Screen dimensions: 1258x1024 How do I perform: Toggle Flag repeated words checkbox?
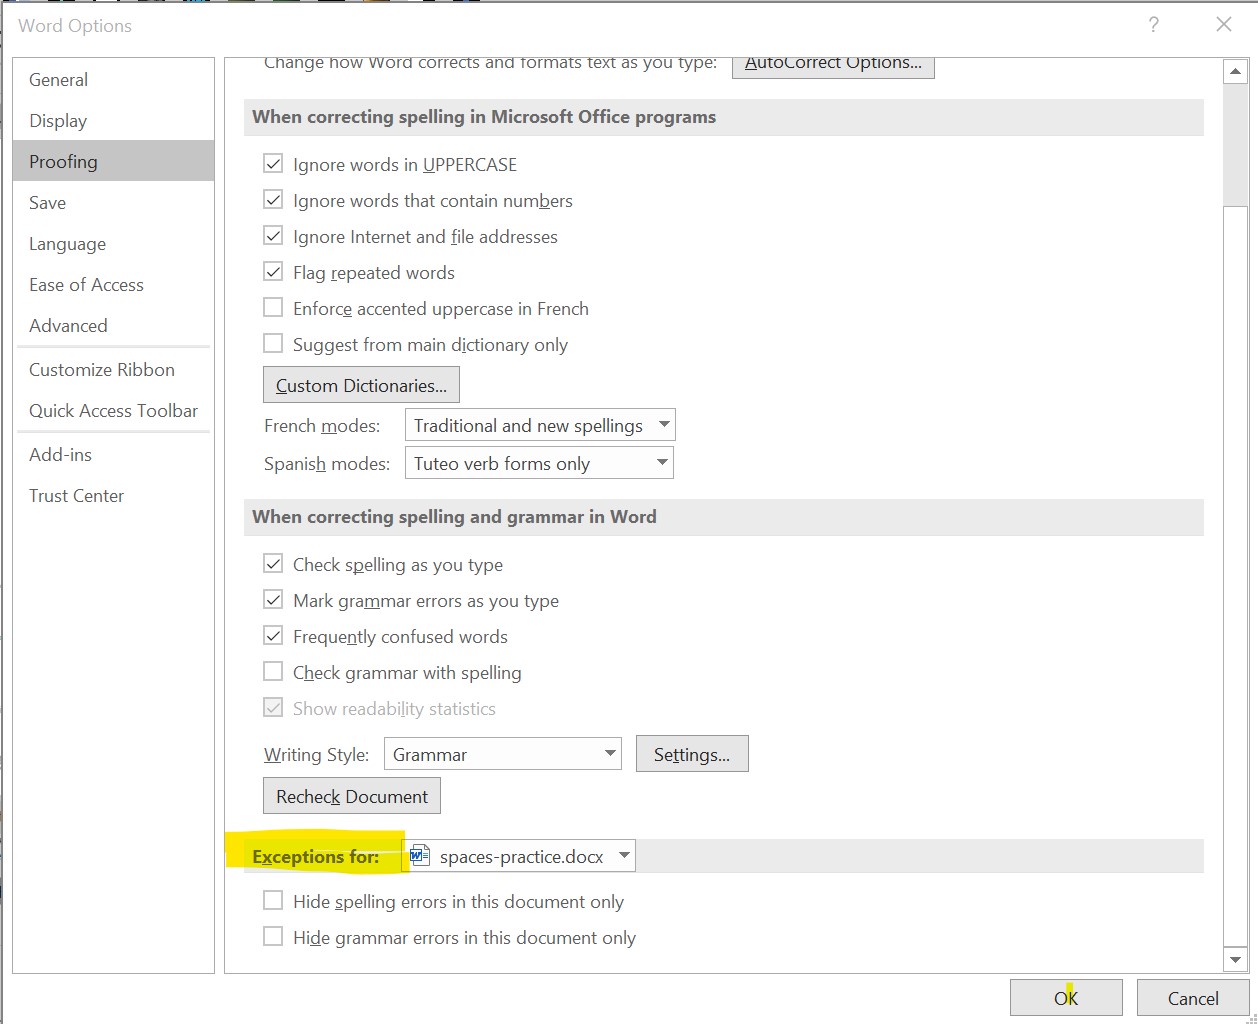tap(273, 272)
